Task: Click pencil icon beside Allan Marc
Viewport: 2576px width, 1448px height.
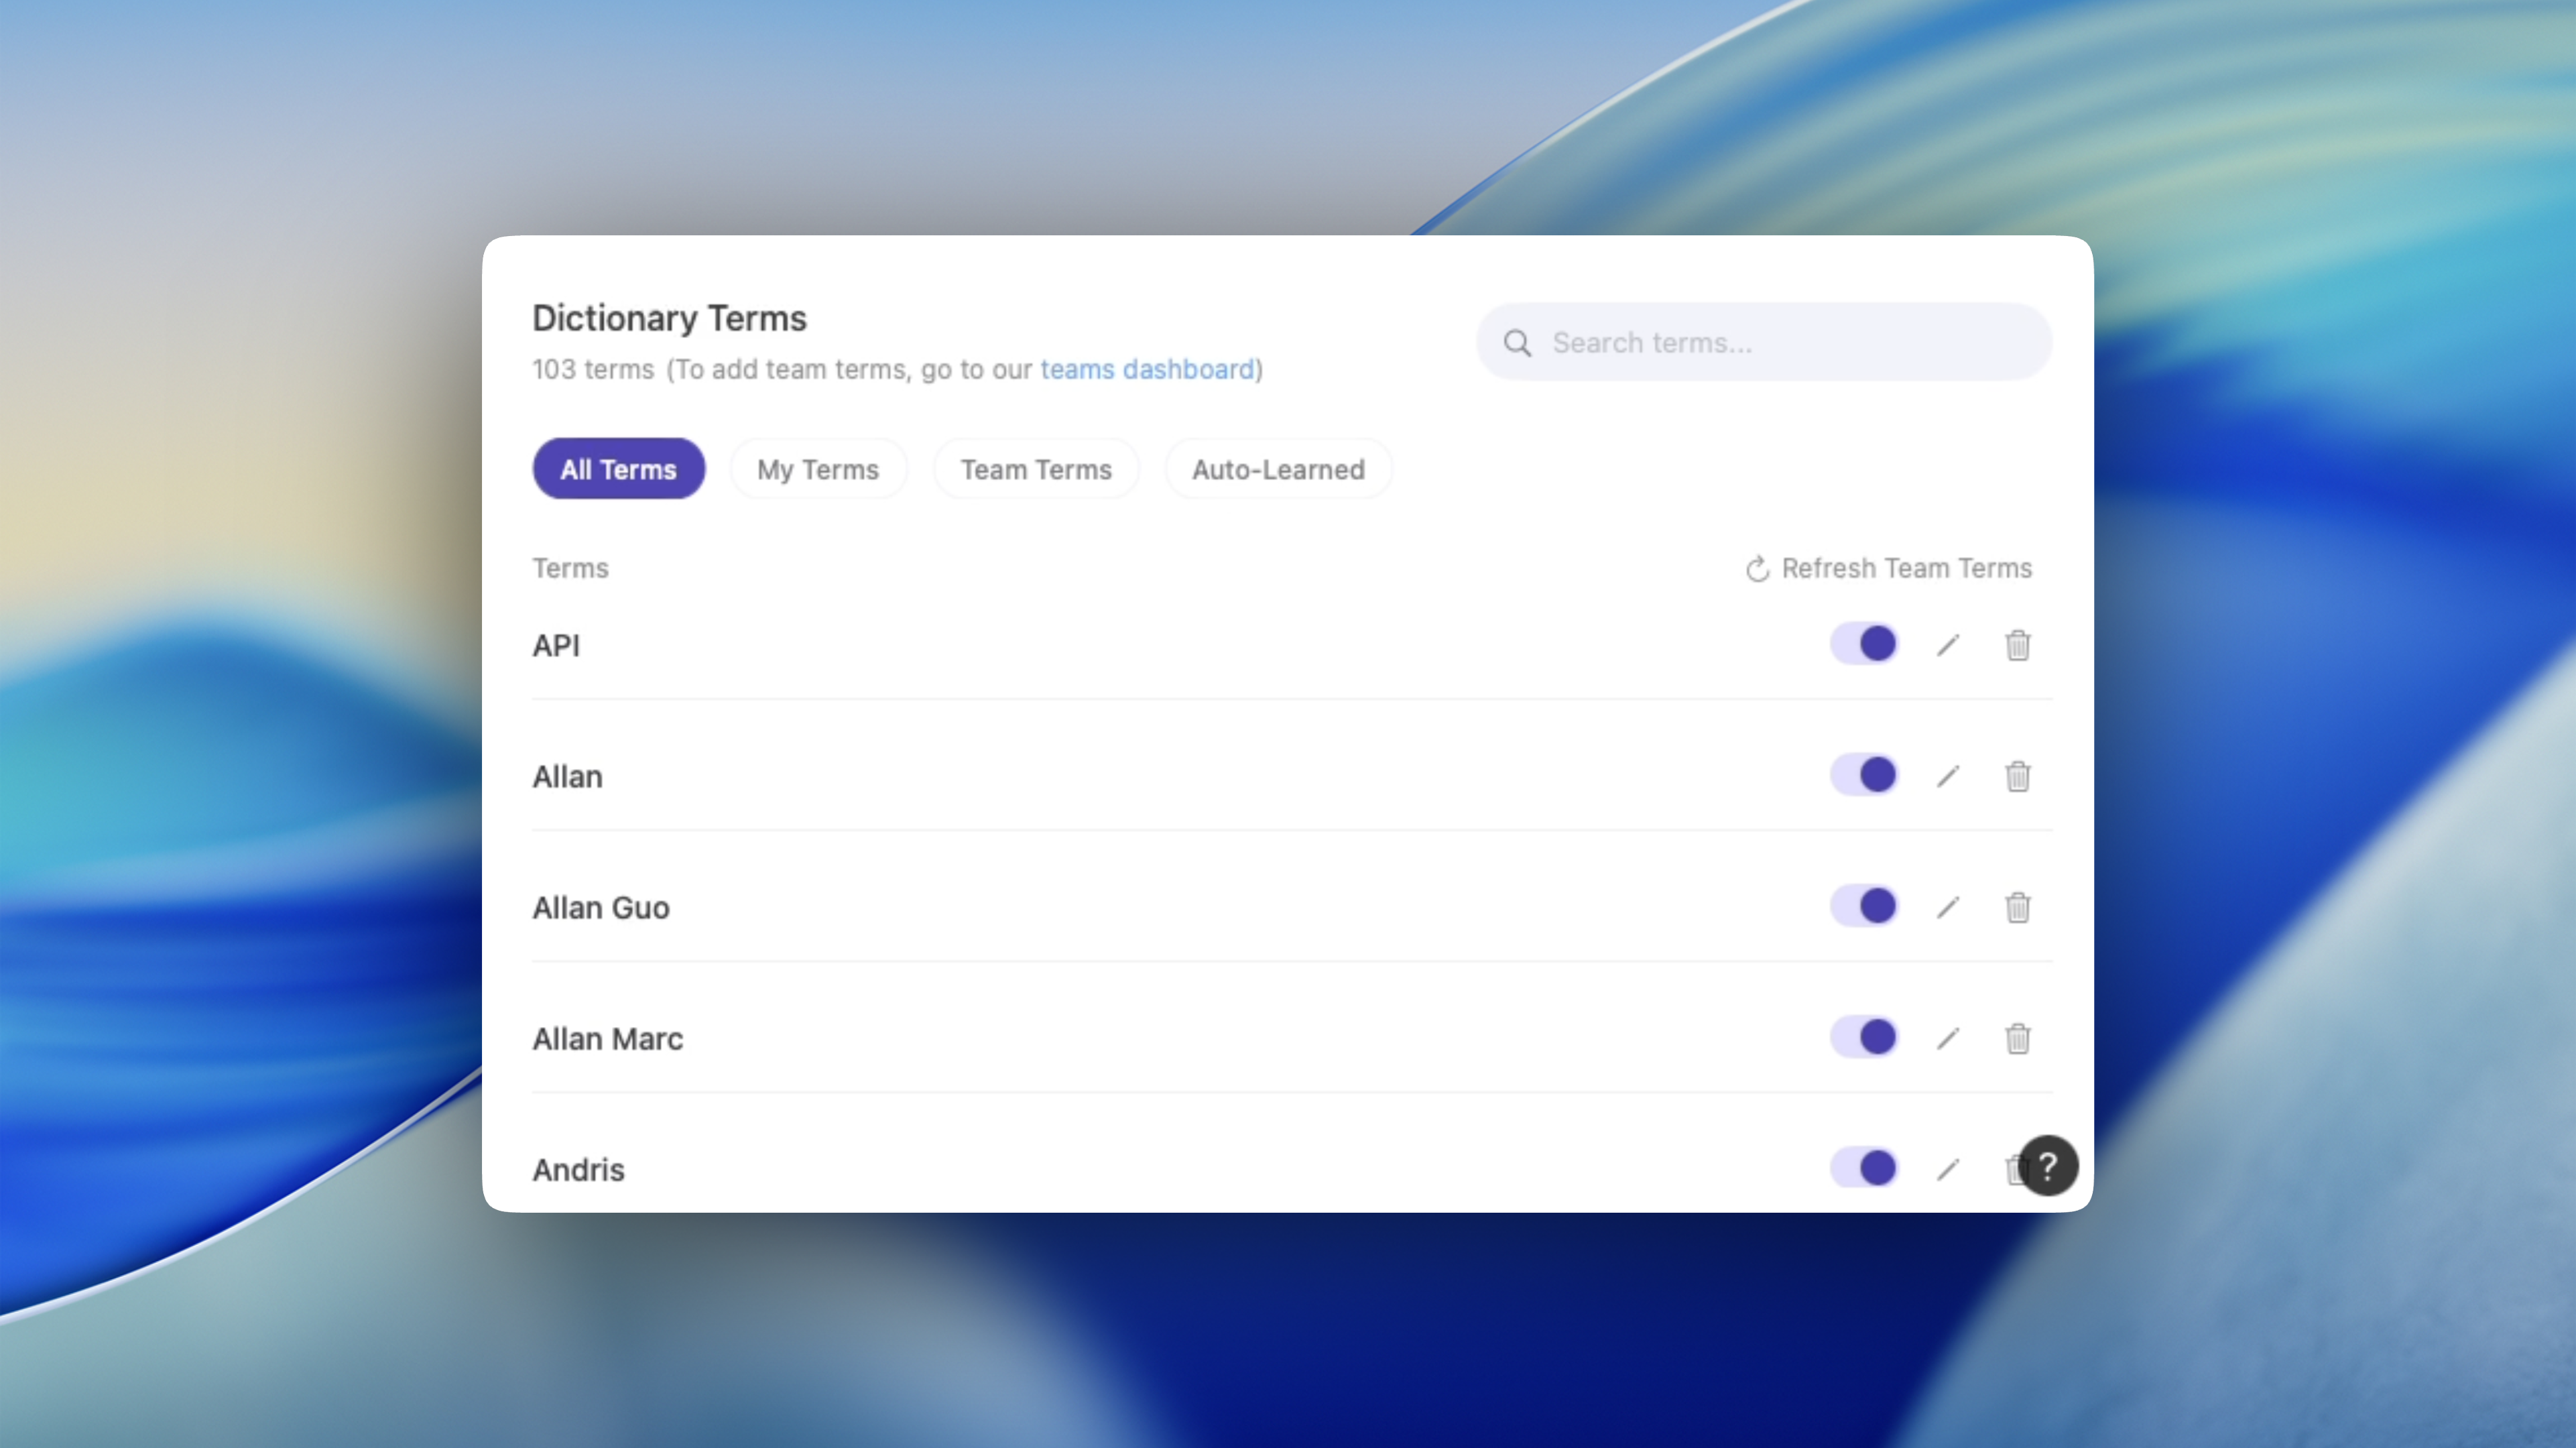Action: click(1947, 1038)
